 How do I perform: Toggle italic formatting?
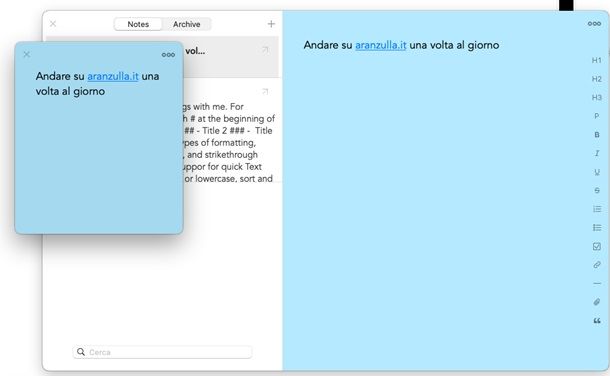point(596,153)
